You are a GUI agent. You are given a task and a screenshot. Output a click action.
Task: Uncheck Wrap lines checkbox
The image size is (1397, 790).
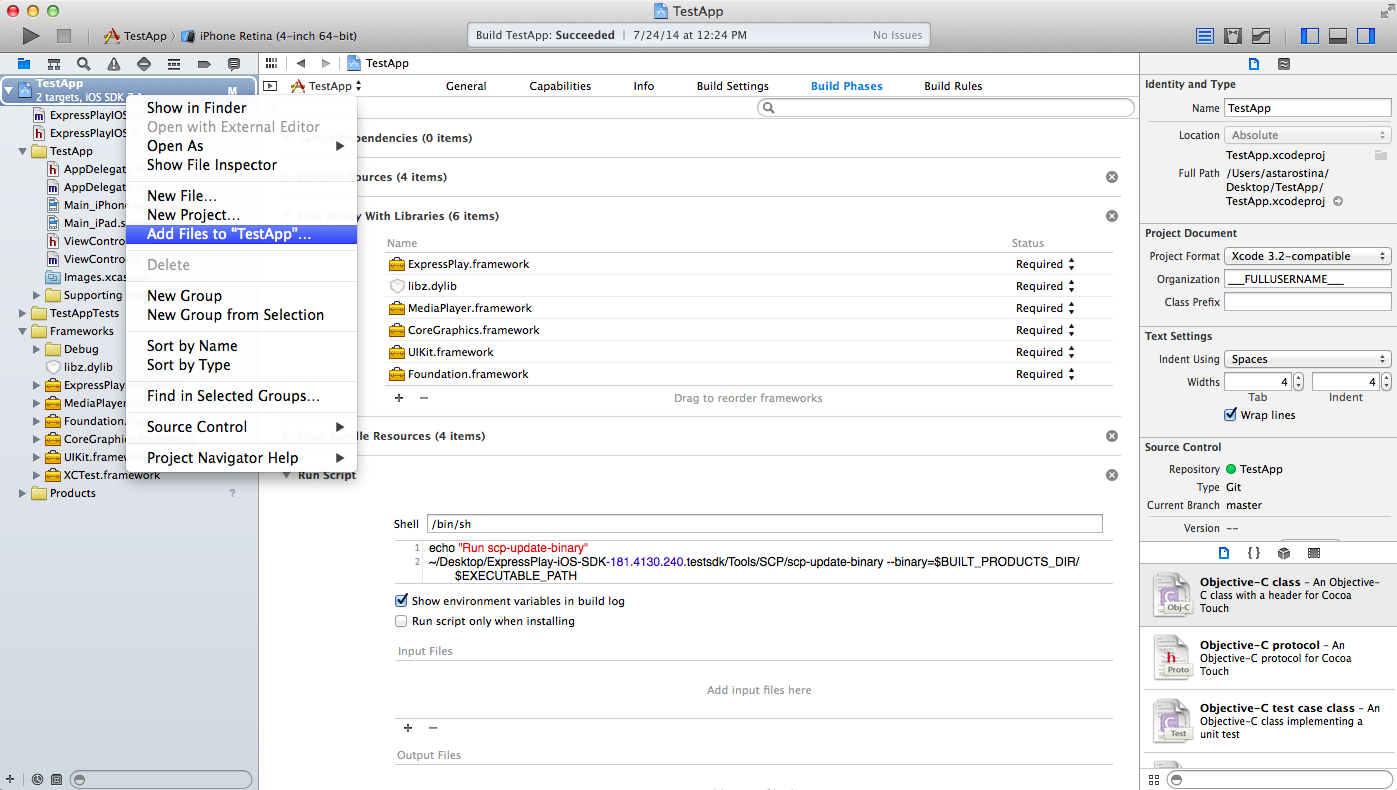pos(1231,415)
